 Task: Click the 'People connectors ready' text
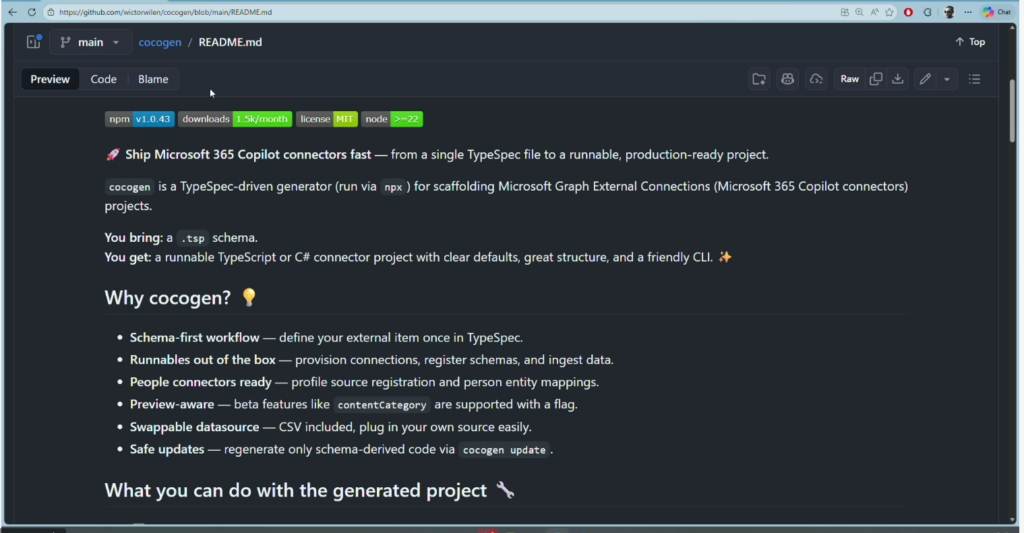(x=200, y=382)
